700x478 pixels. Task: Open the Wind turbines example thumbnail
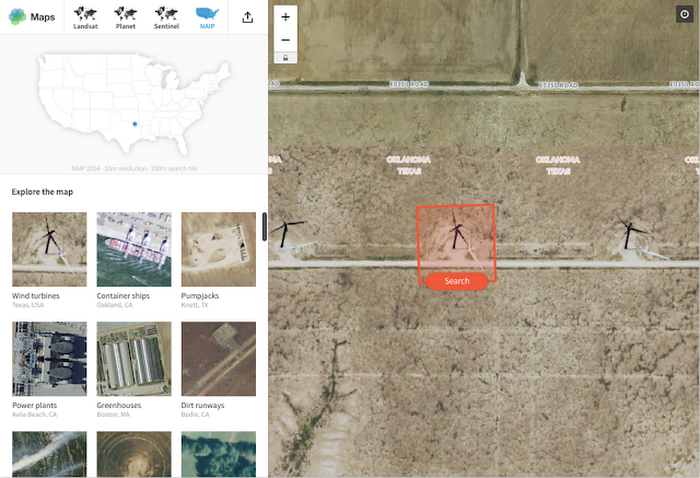49,249
